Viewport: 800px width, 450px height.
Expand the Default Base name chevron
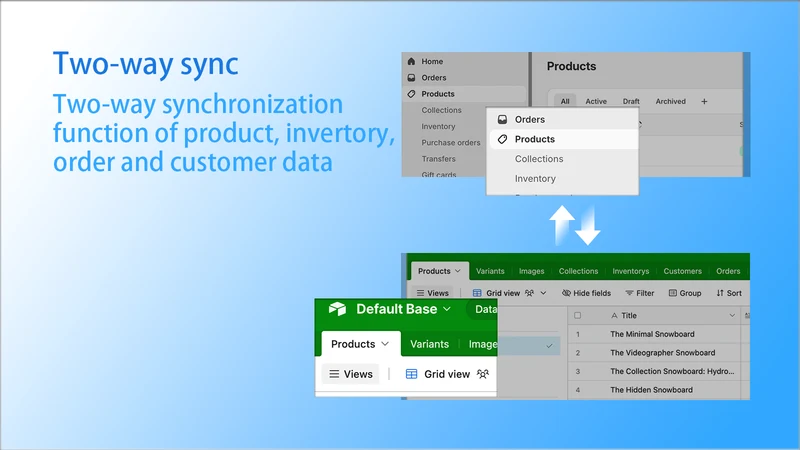click(x=447, y=309)
